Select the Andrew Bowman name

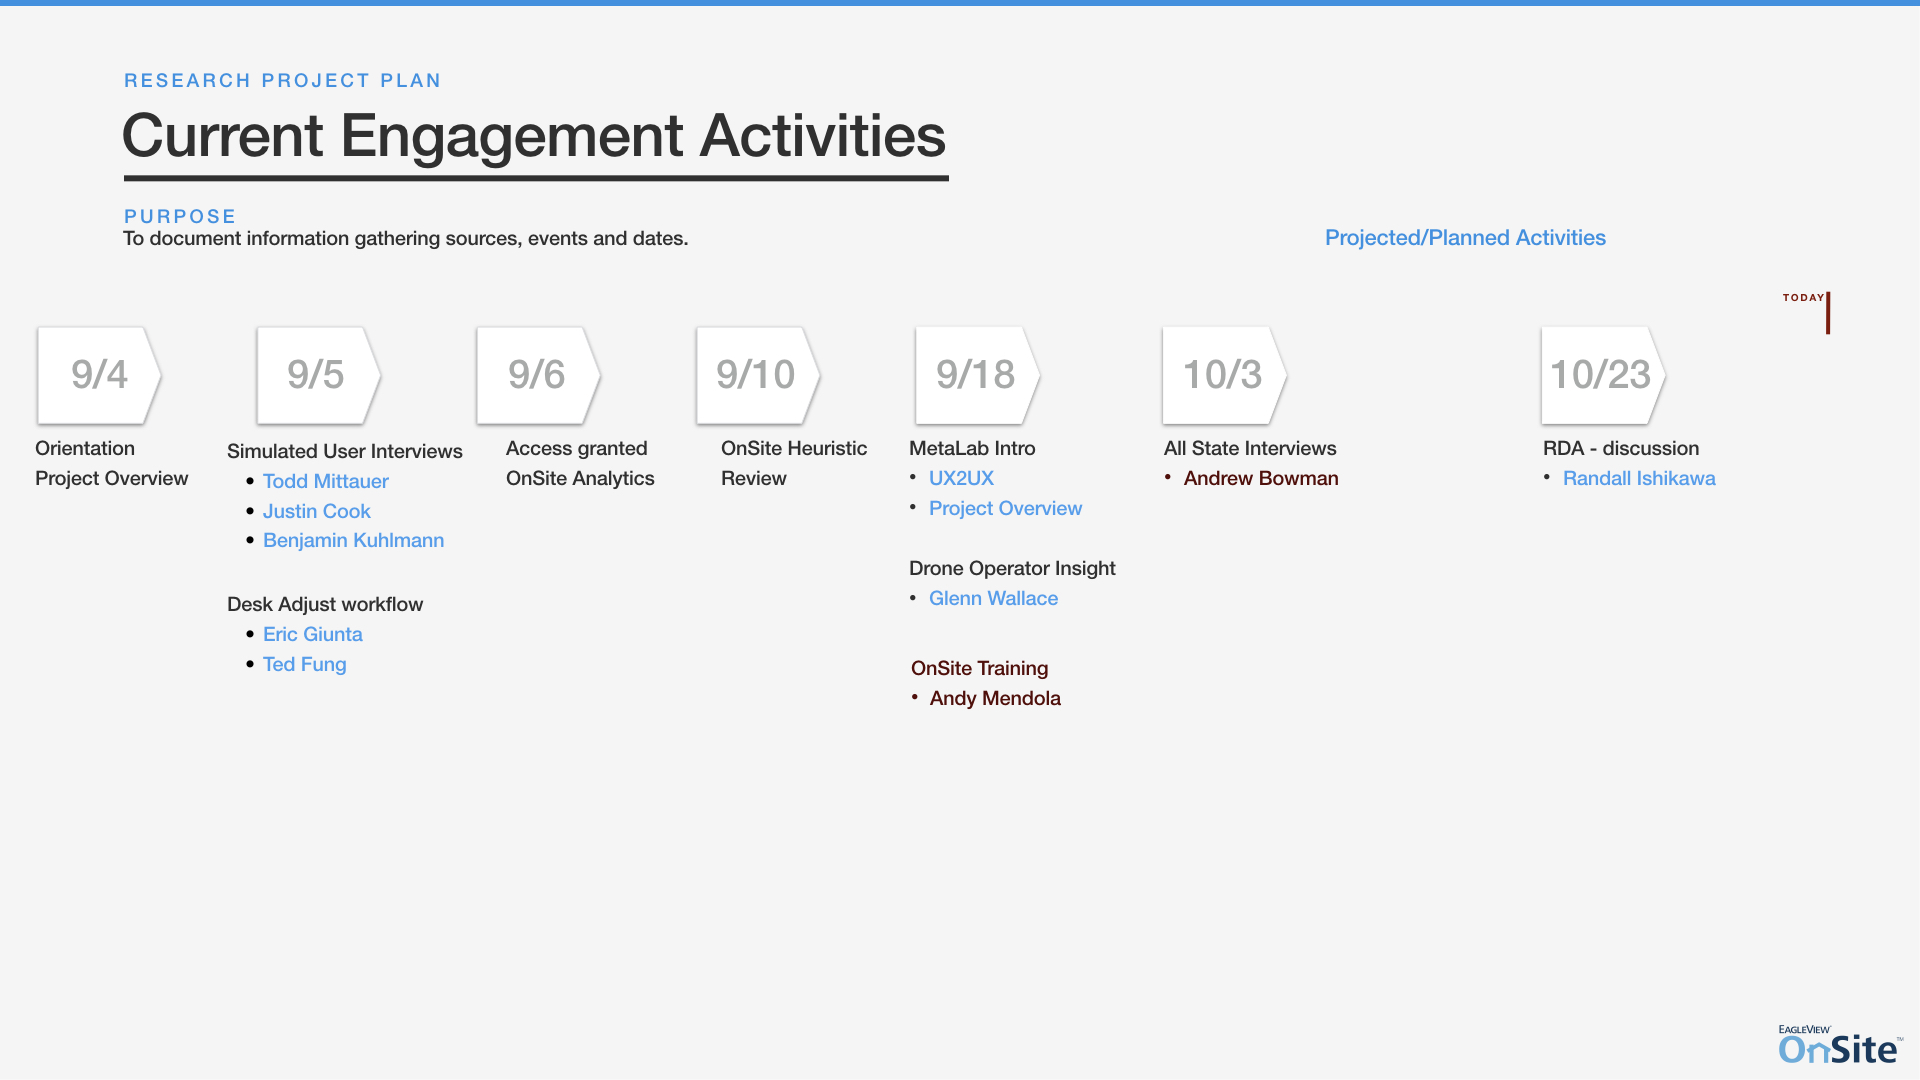click(x=1260, y=478)
